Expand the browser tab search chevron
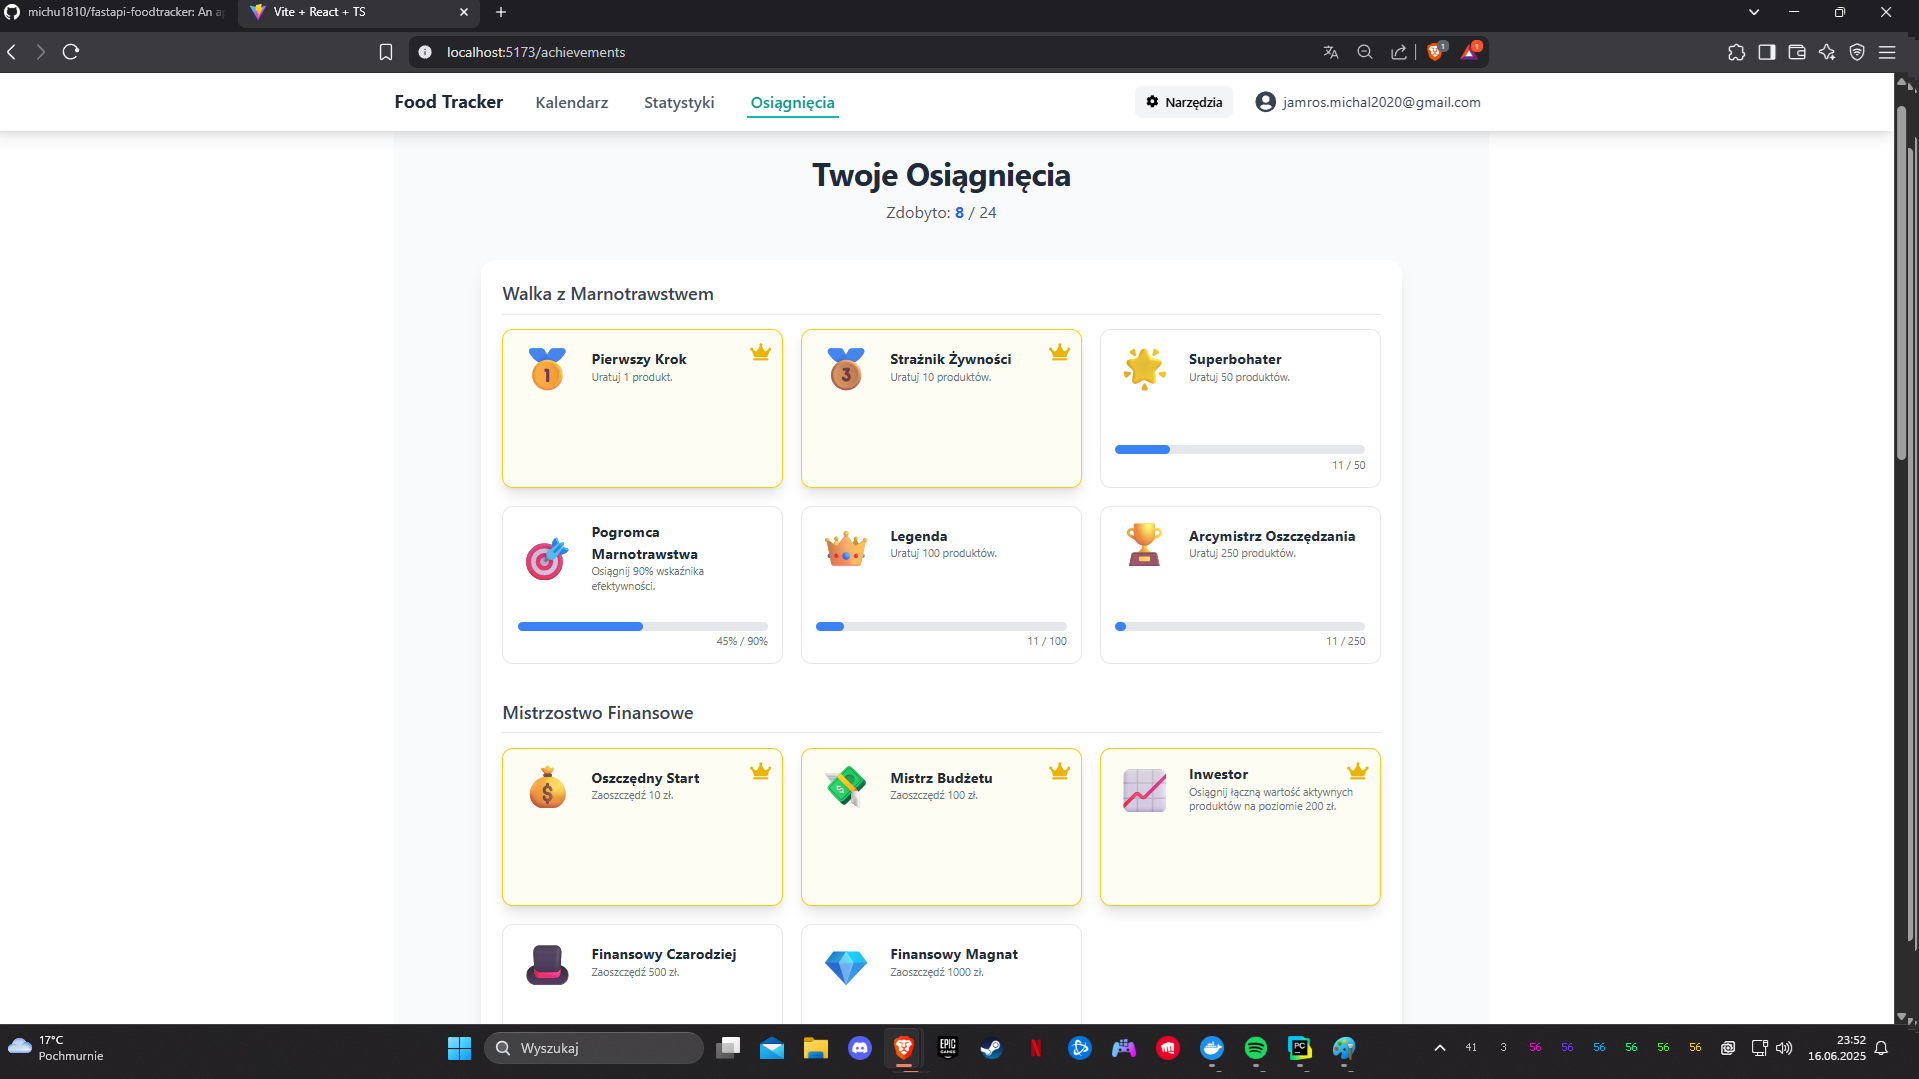 (1754, 12)
